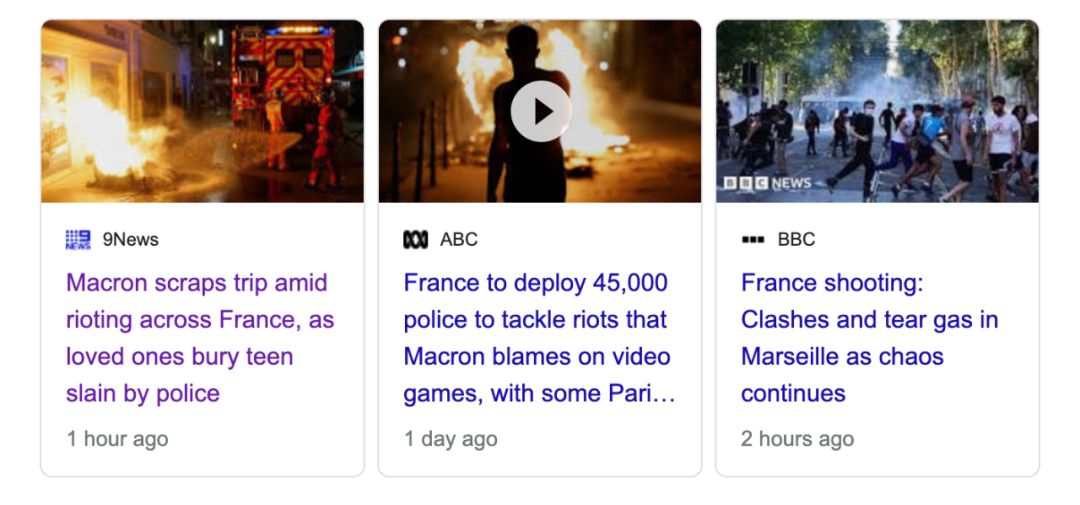Viewport: 1080px width, 505px height.
Task: Click the ABC logo icon
Action: 415,240
